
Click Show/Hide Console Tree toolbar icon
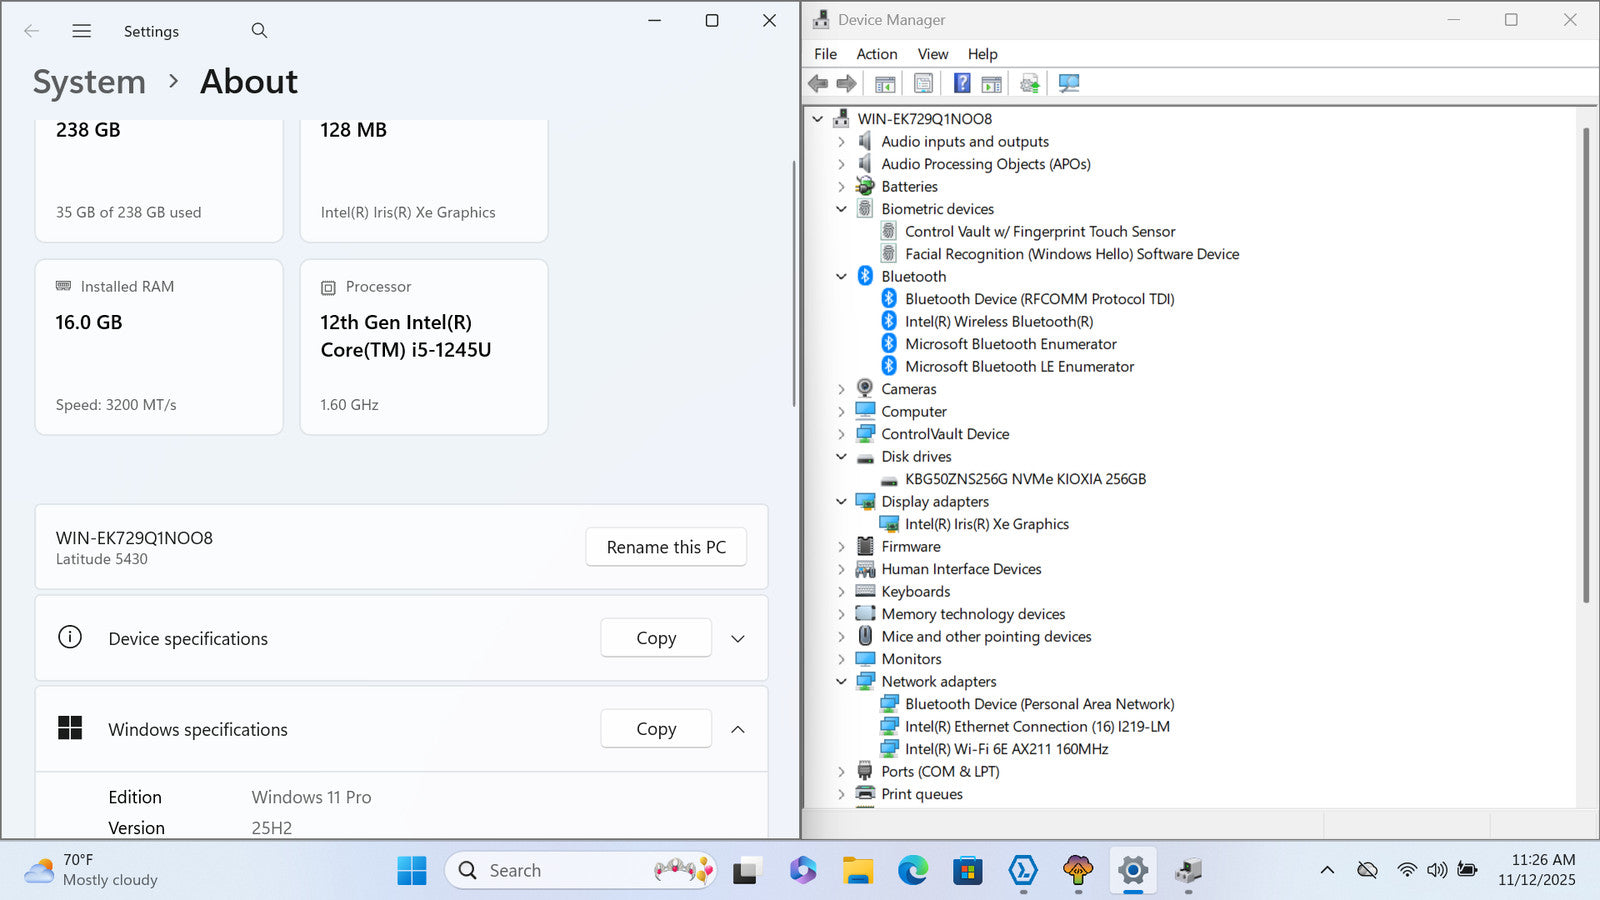click(x=885, y=84)
